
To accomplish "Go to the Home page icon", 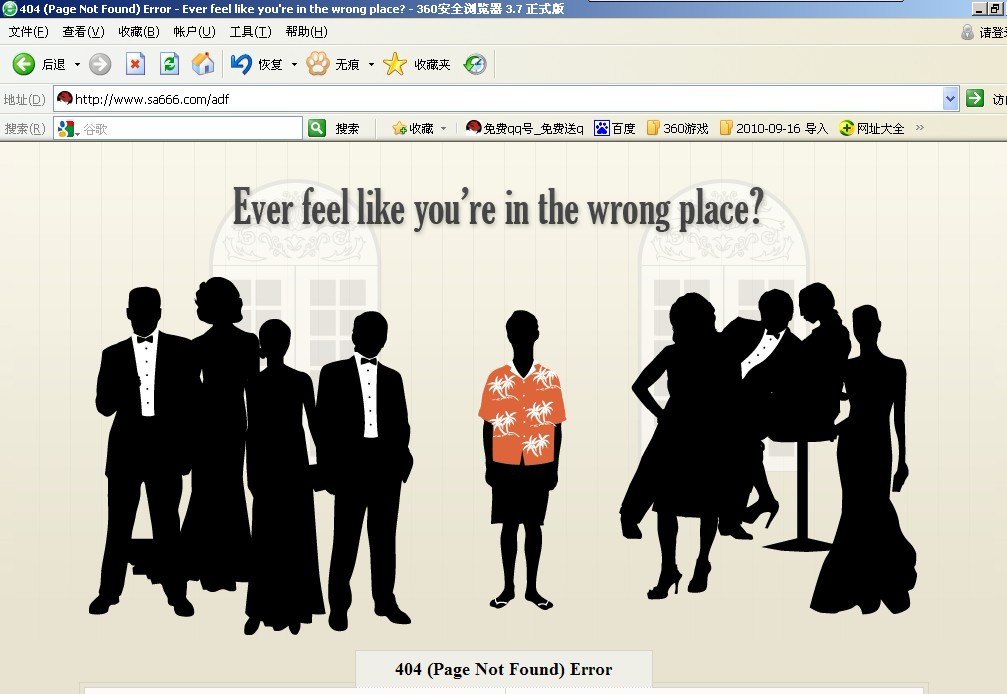I will pyautogui.click(x=203, y=64).
